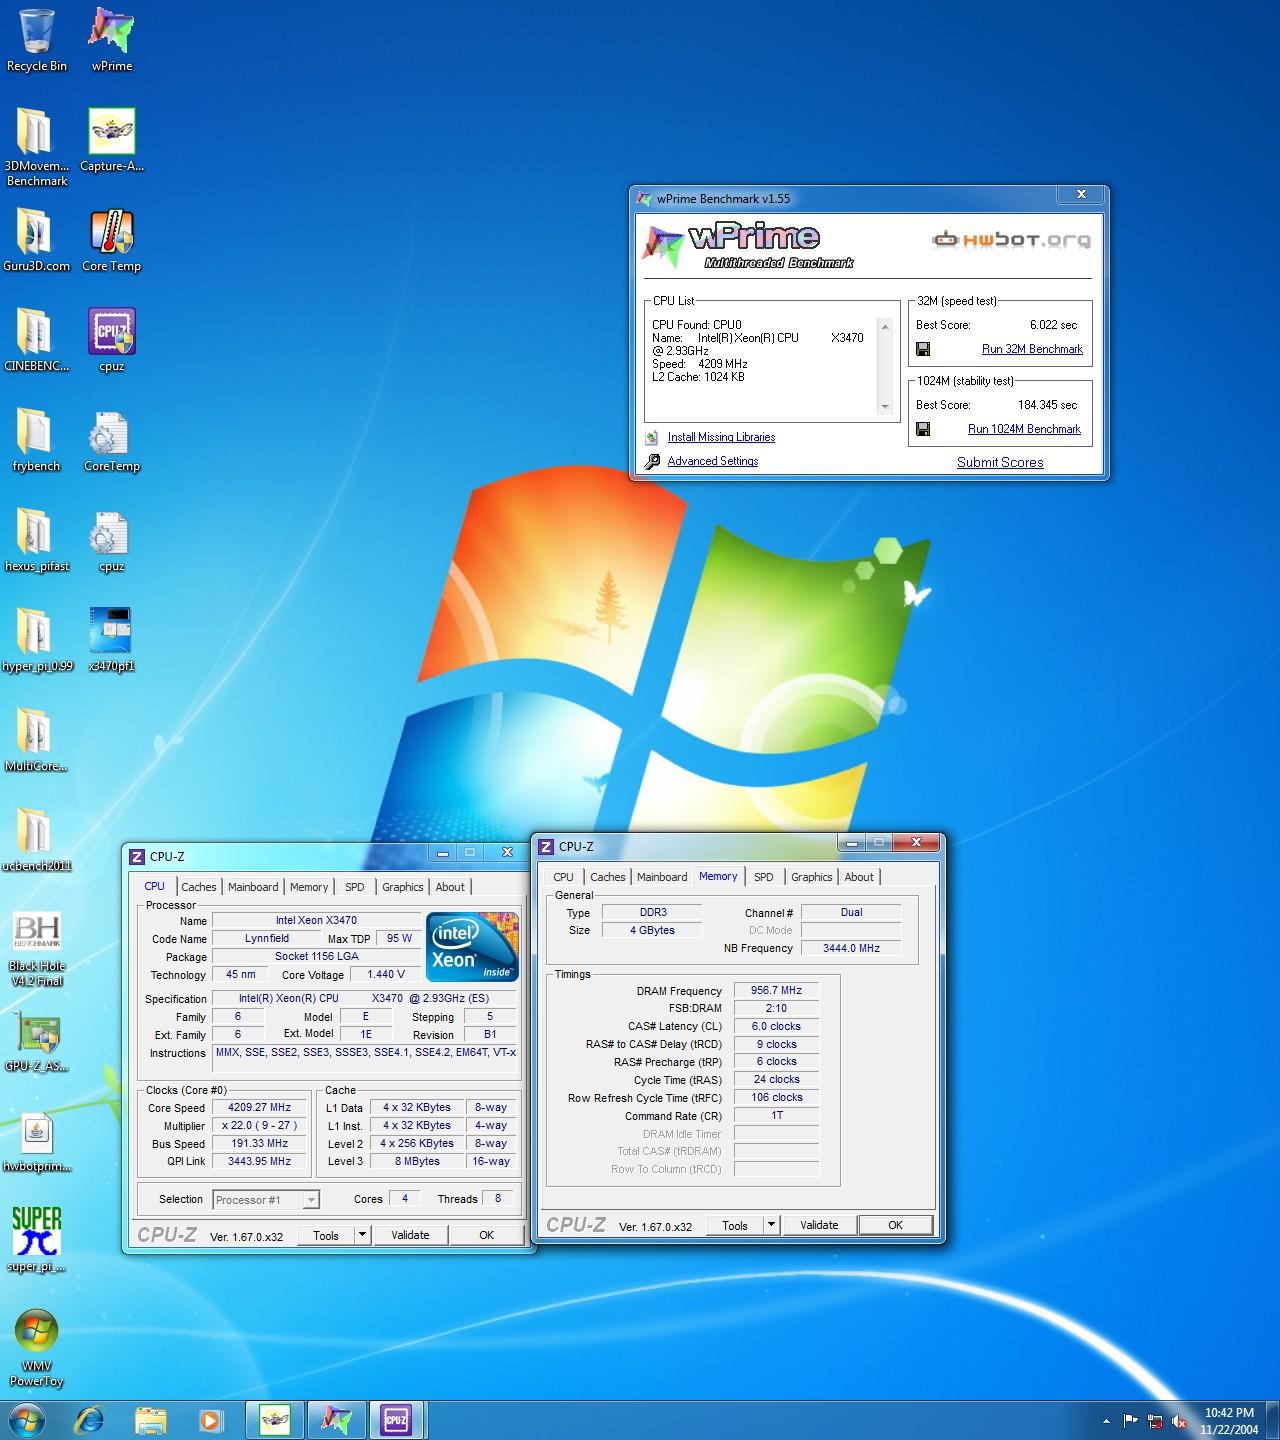Click Tools button in left CPU-Z

coord(326,1235)
